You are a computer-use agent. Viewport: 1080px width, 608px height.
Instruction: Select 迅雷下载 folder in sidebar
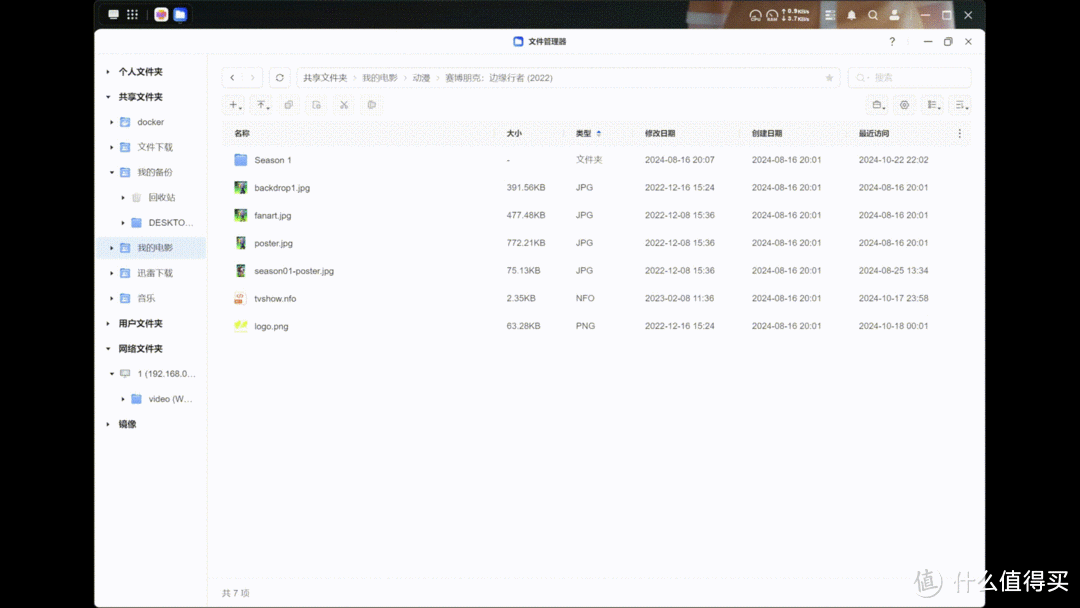click(155, 273)
